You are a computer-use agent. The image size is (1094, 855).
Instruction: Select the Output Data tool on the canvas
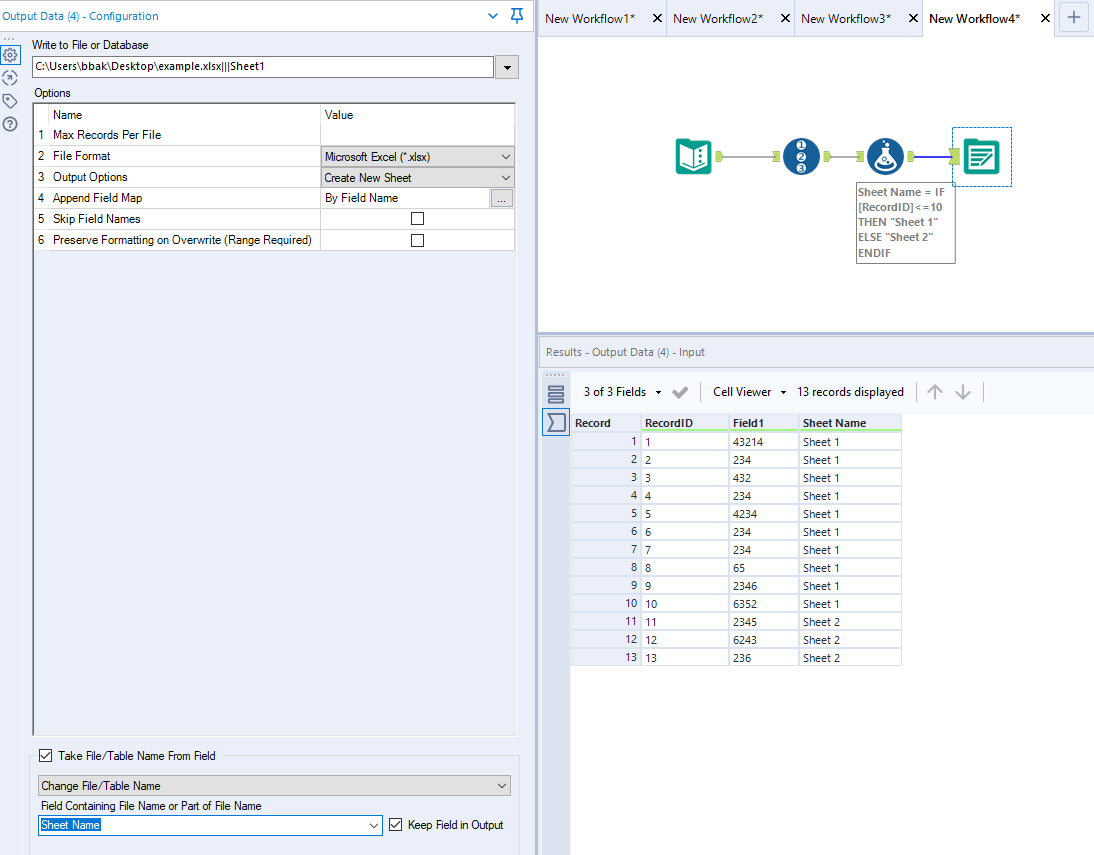pos(981,156)
